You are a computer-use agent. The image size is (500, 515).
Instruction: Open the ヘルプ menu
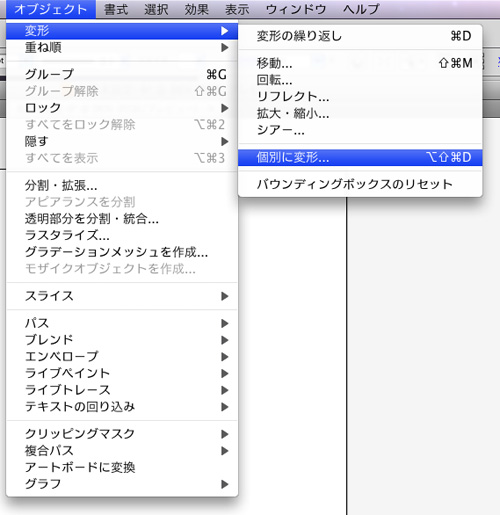pyautogui.click(x=362, y=9)
